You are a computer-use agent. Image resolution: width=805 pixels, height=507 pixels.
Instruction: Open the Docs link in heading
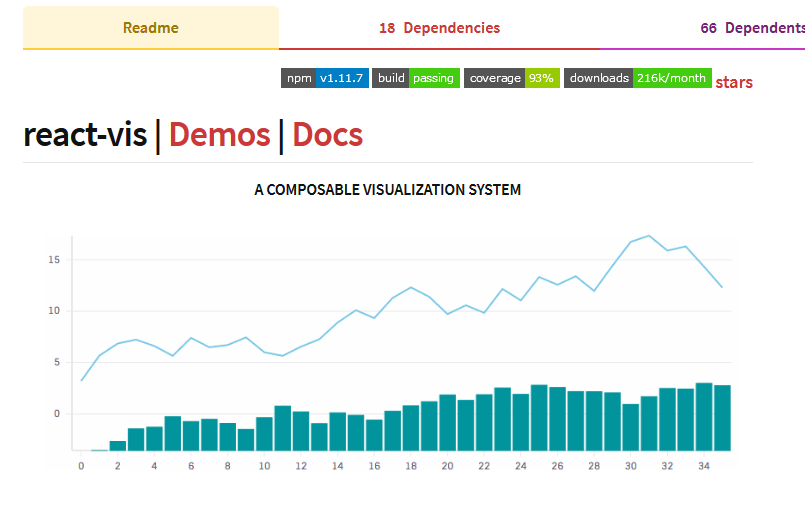pos(328,135)
